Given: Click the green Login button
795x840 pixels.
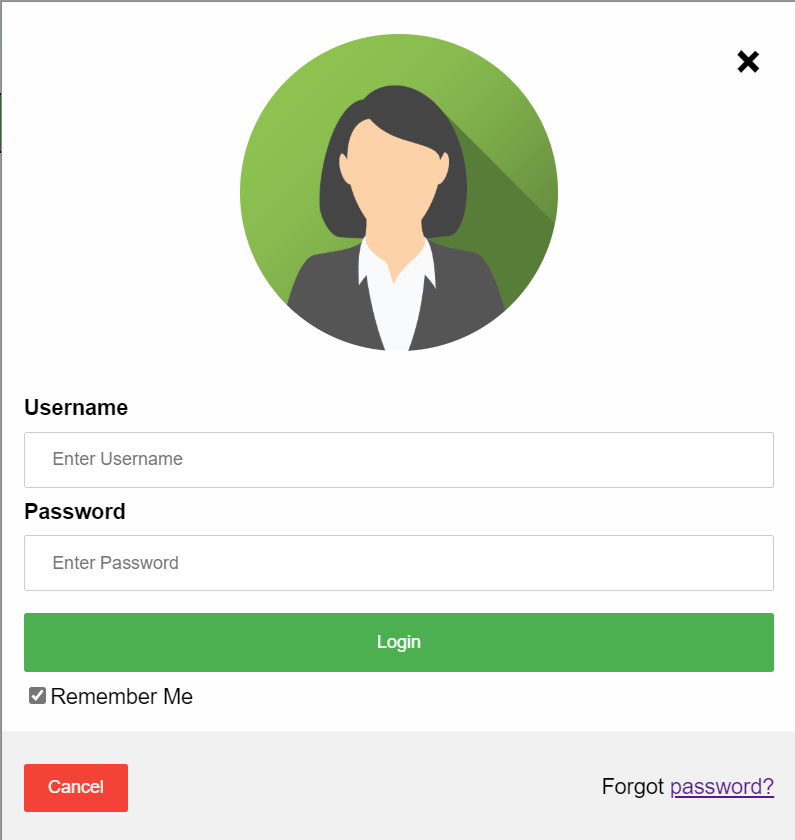Looking at the screenshot, I should click(x=399, y=642).
